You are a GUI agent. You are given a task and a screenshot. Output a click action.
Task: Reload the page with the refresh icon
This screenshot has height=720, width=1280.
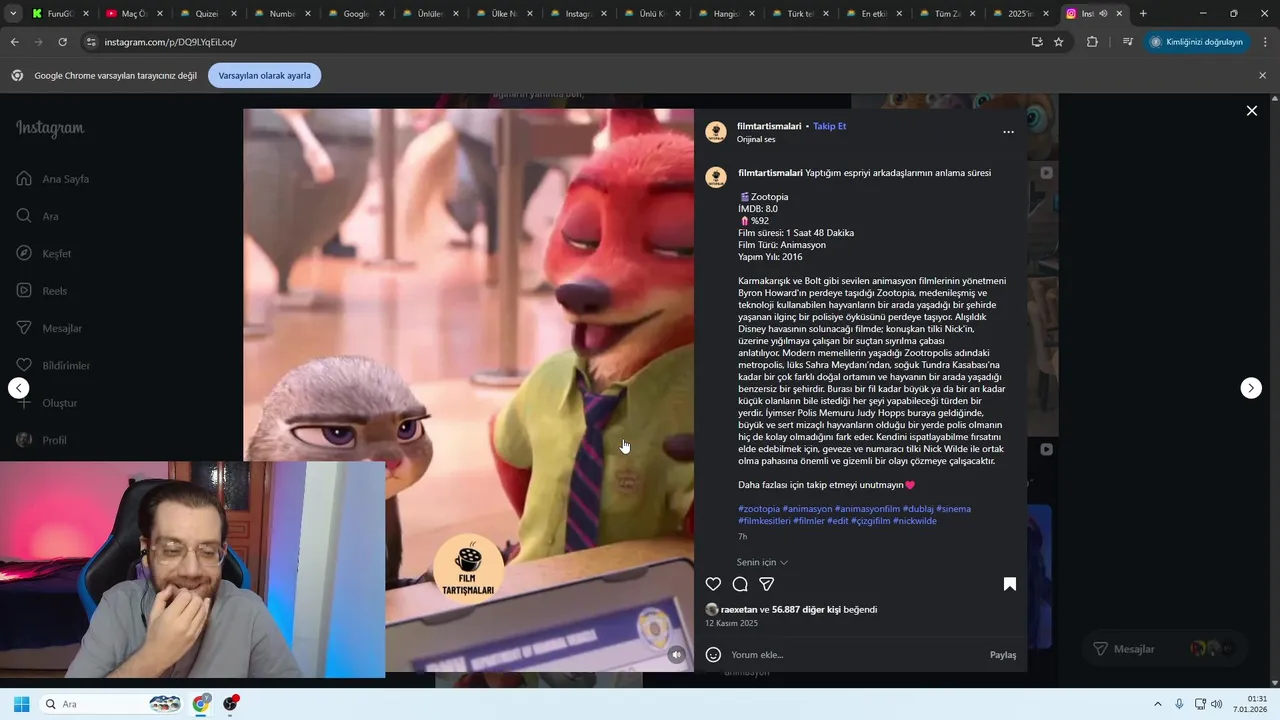pos(62,42)
